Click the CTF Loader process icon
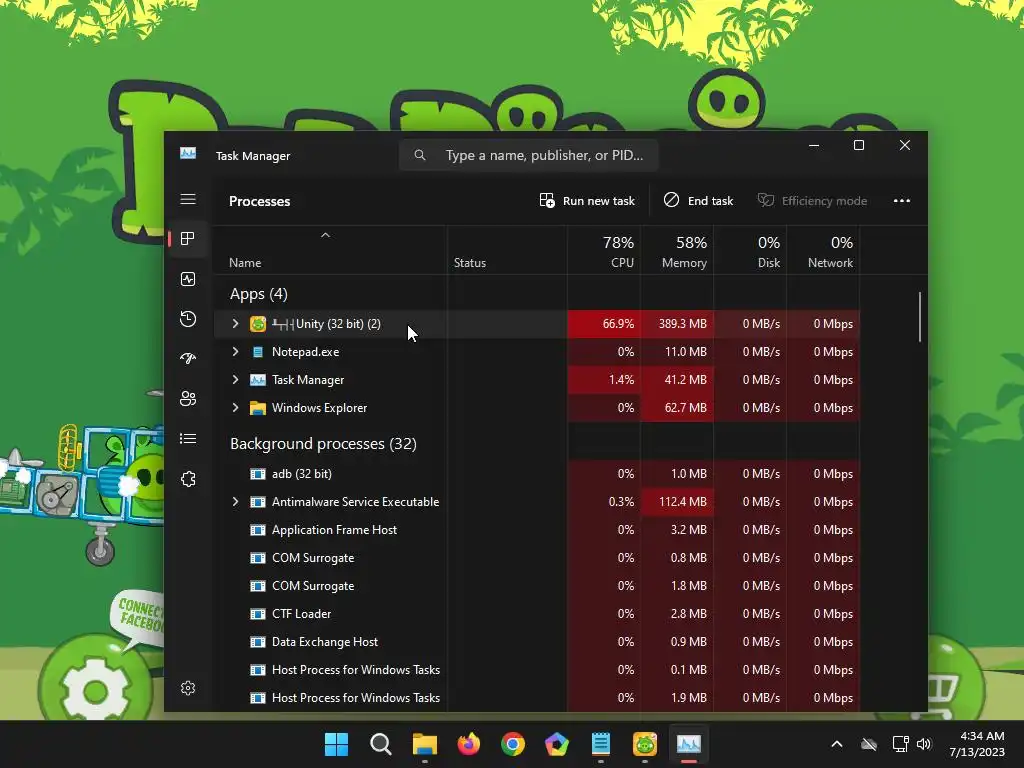Viewport: 1024px width, 768px height. 258,614
